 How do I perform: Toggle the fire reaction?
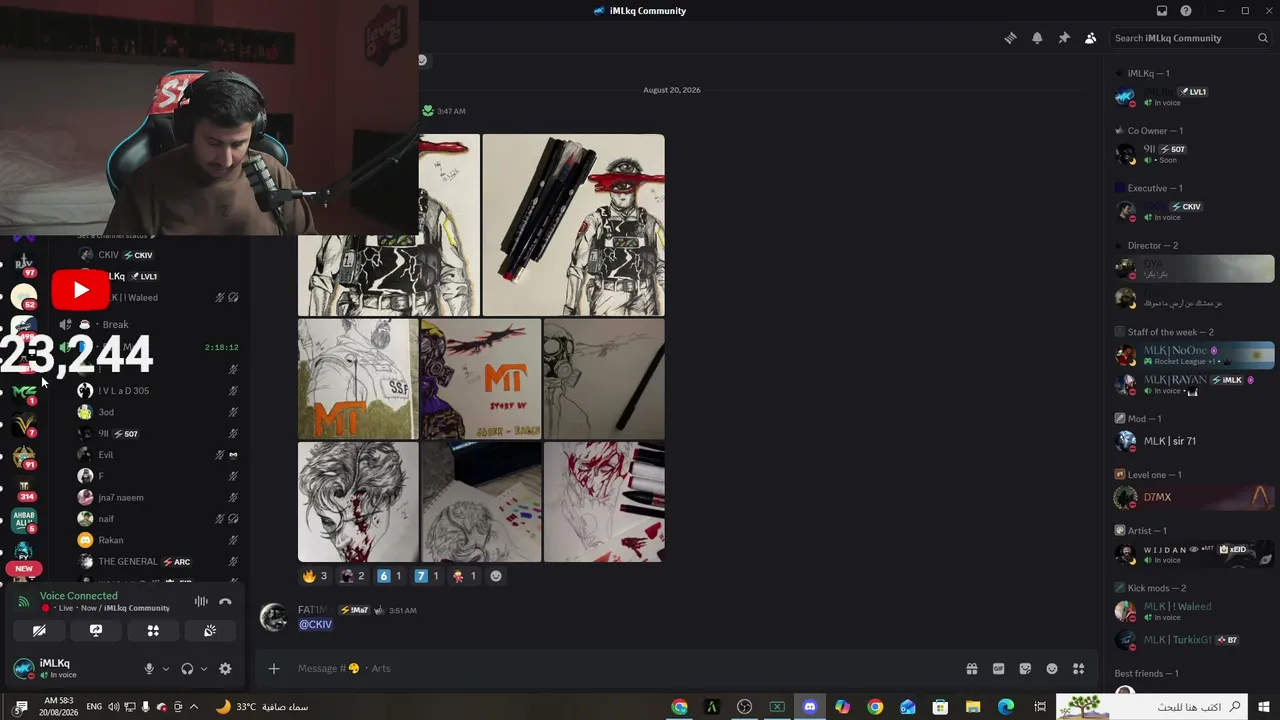[x=315, y=576]
